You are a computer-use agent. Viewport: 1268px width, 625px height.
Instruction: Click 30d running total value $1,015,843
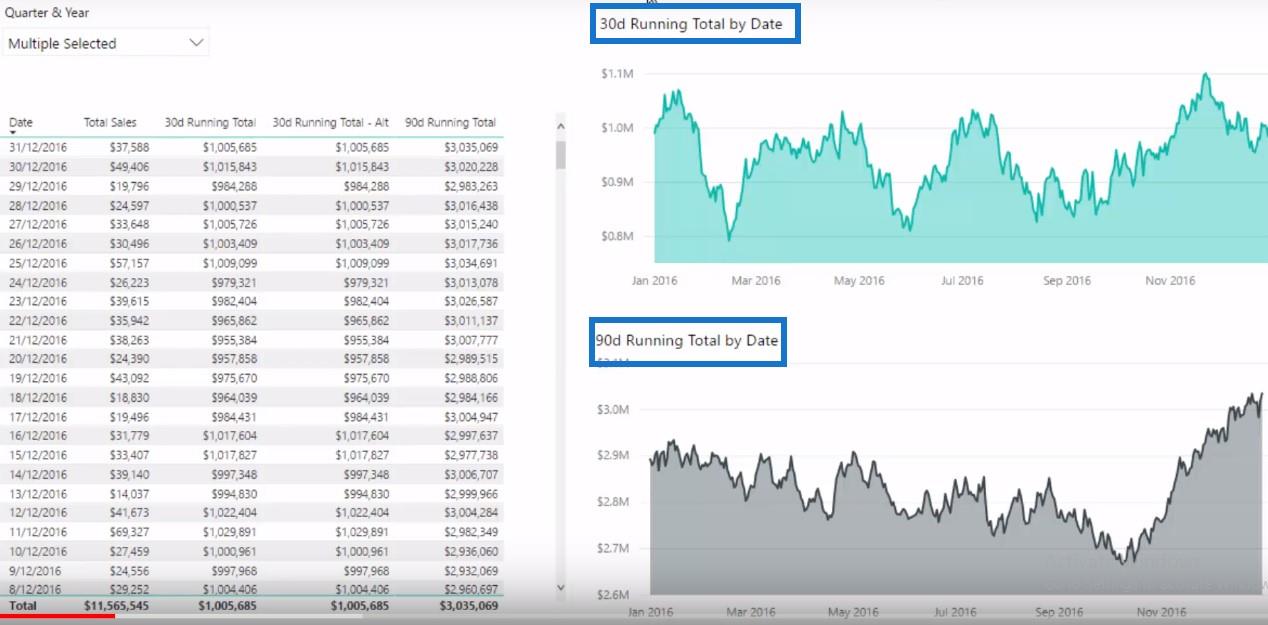click(229, 167)
